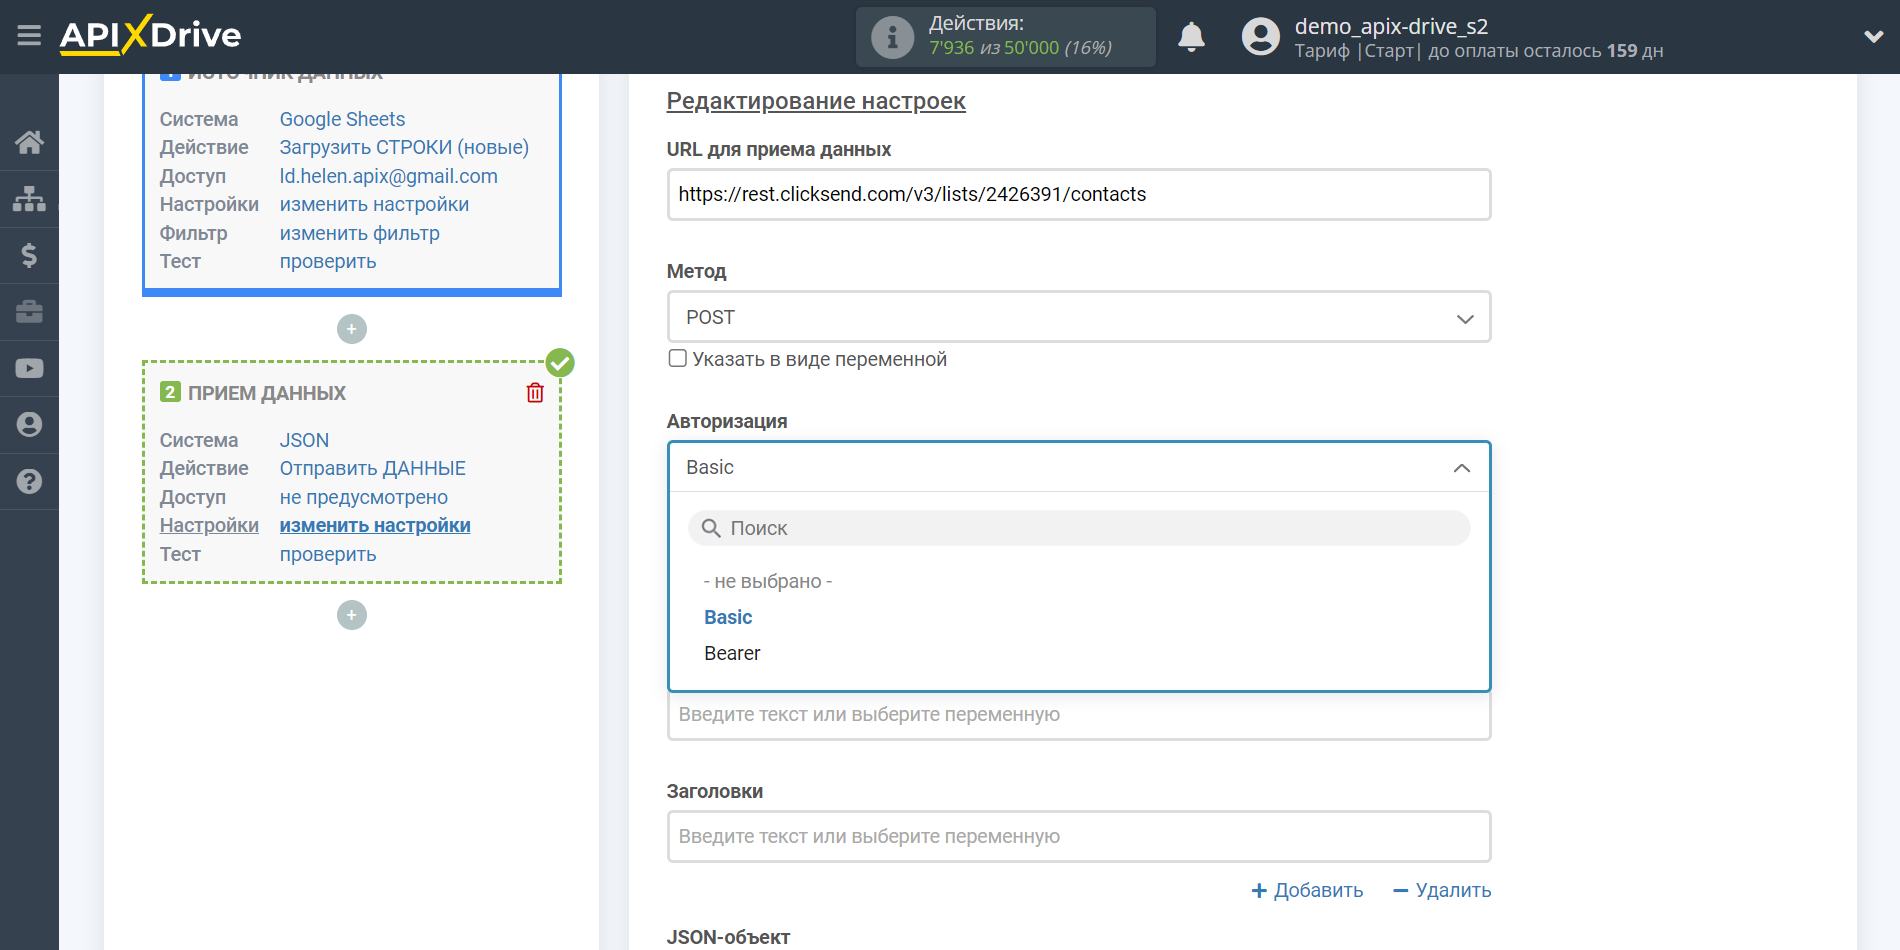The image size is (1900, 950).
Task: Click input field below authorization dropdown
Action: point(1079,715)
